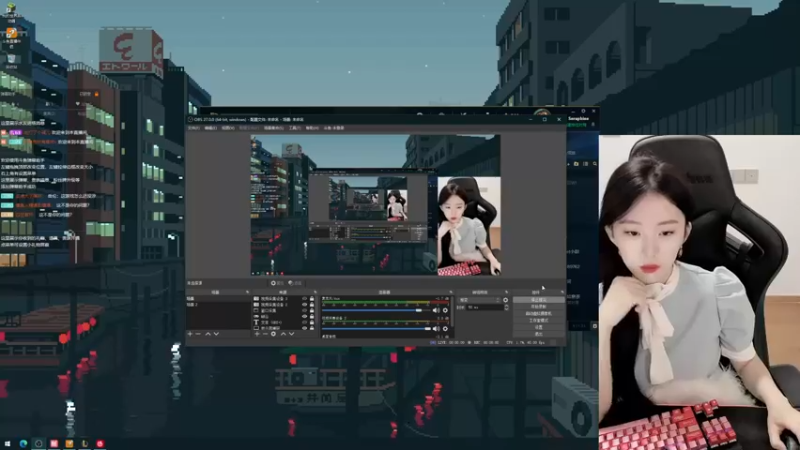Move the scene up in the Scenes panel

tap(208, 334)
